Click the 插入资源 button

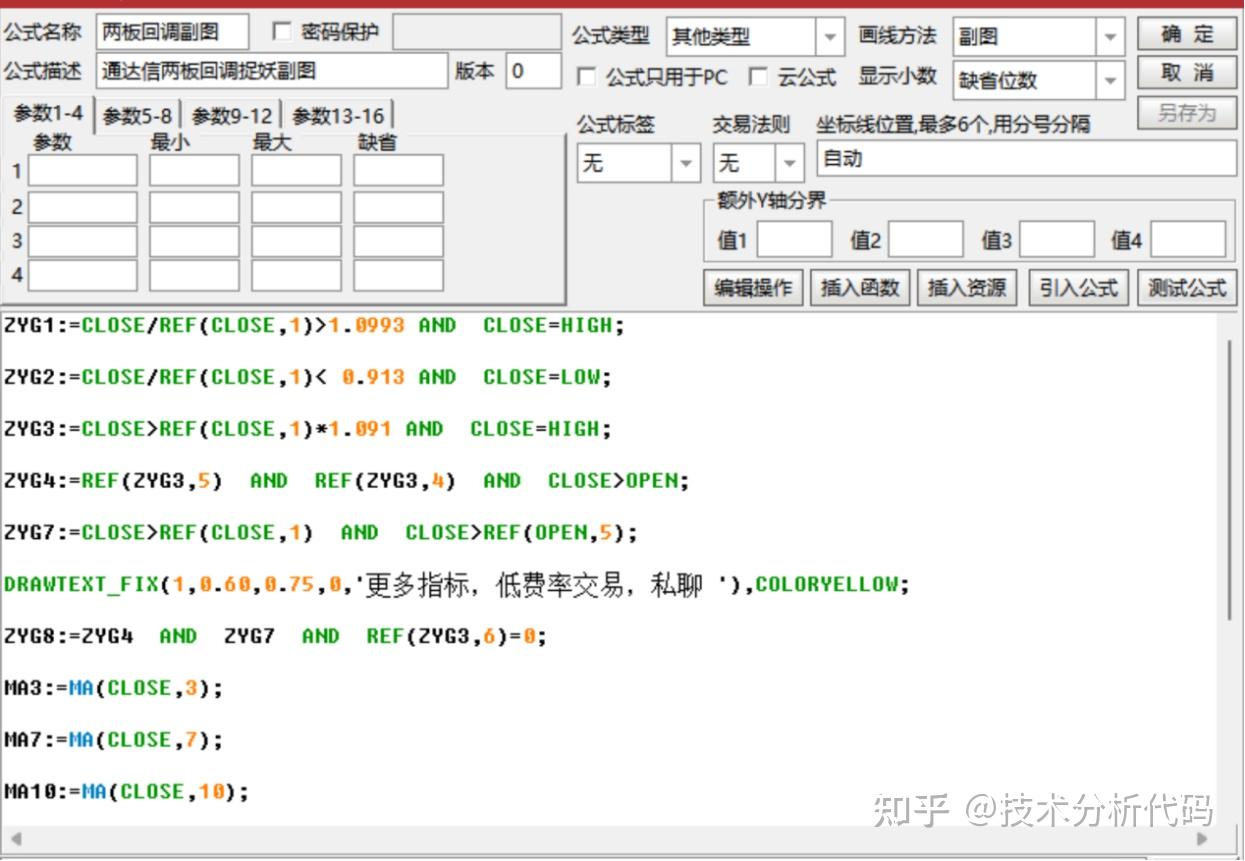(967, 288)
